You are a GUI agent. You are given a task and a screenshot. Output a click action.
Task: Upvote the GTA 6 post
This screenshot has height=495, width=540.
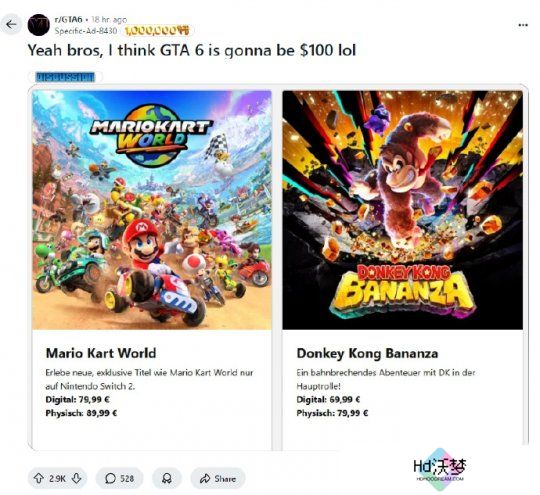(x=38, y=478)
